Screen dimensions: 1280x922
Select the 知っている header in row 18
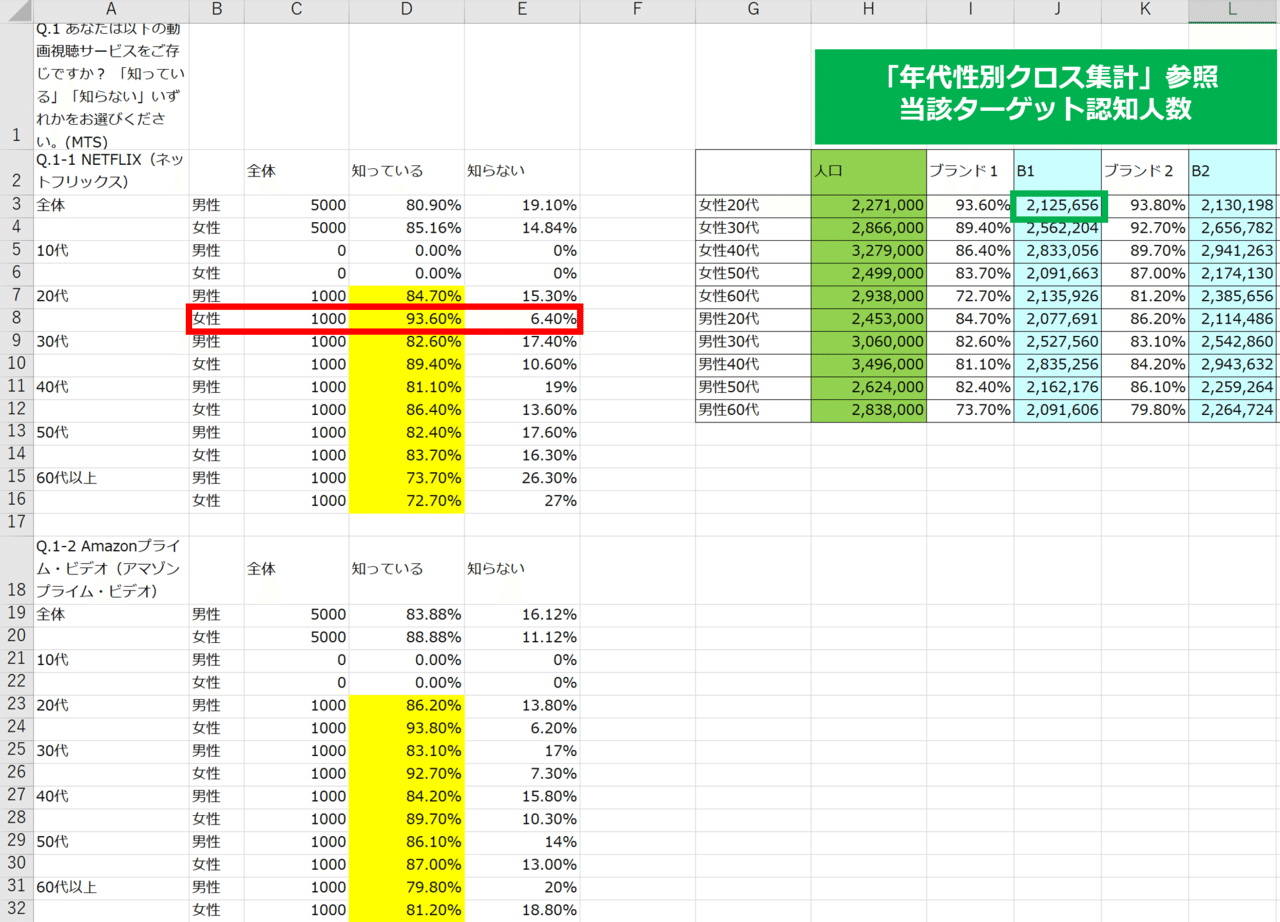coord(406,568)
